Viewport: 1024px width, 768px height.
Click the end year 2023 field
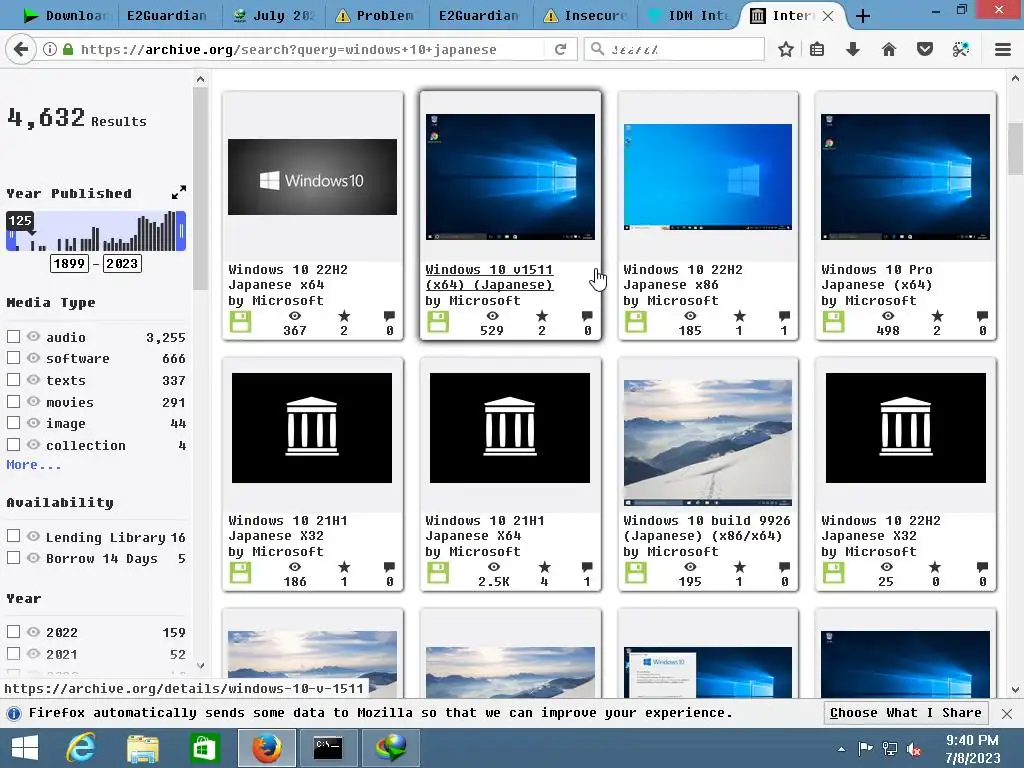122,263
